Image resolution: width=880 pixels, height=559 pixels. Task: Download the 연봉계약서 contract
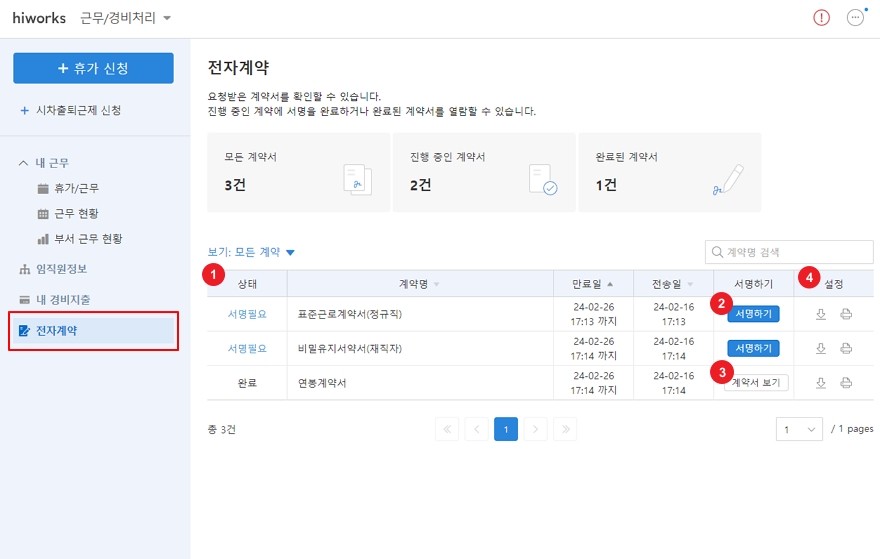821,382
